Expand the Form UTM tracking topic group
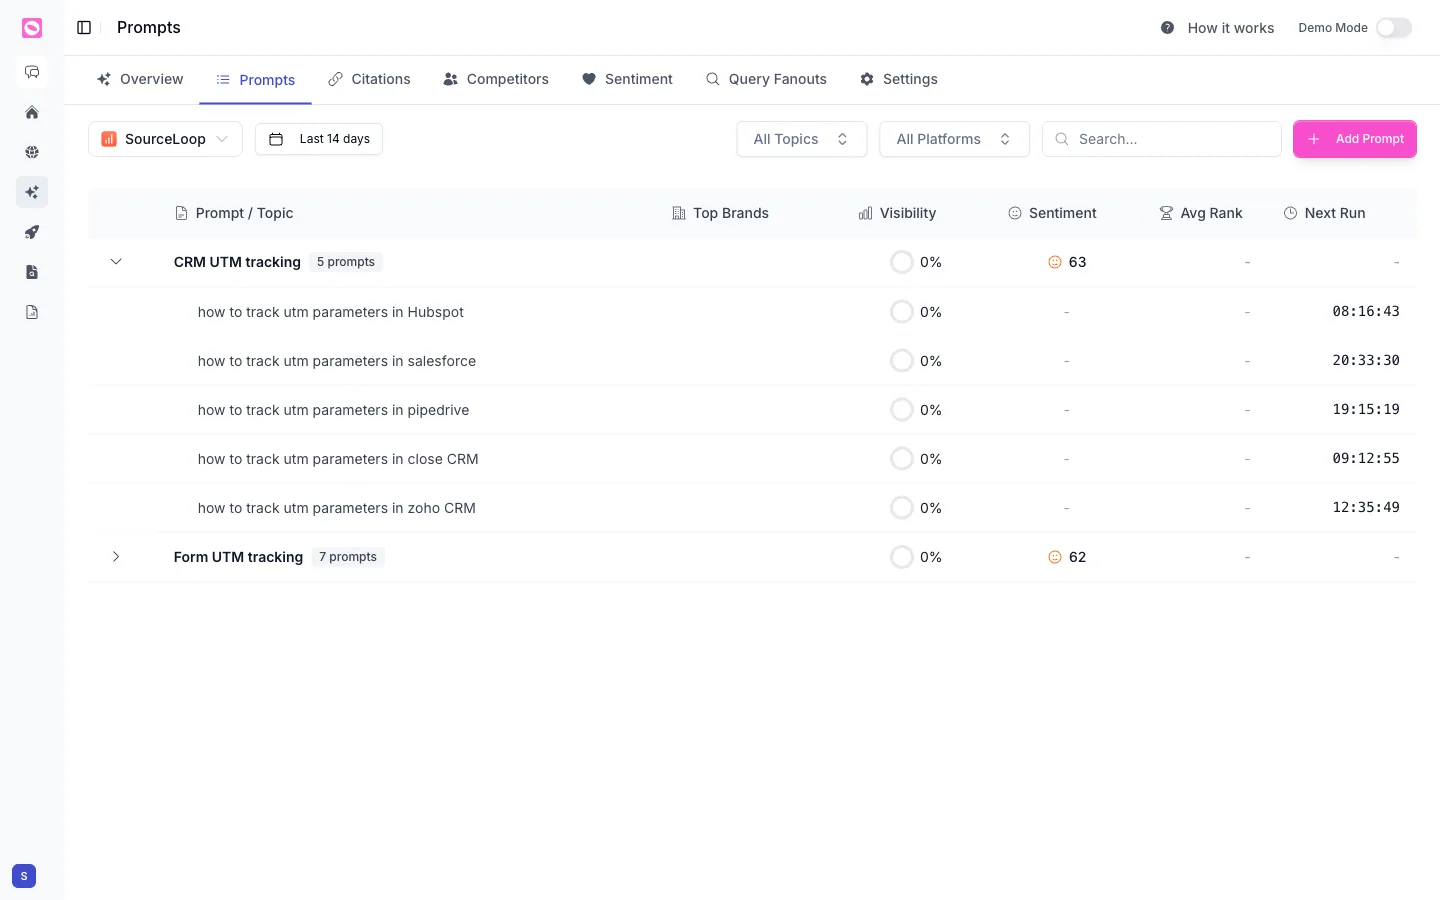This screenshot has height=900, width=1440. pyautogui.click(x=116, y=557)
